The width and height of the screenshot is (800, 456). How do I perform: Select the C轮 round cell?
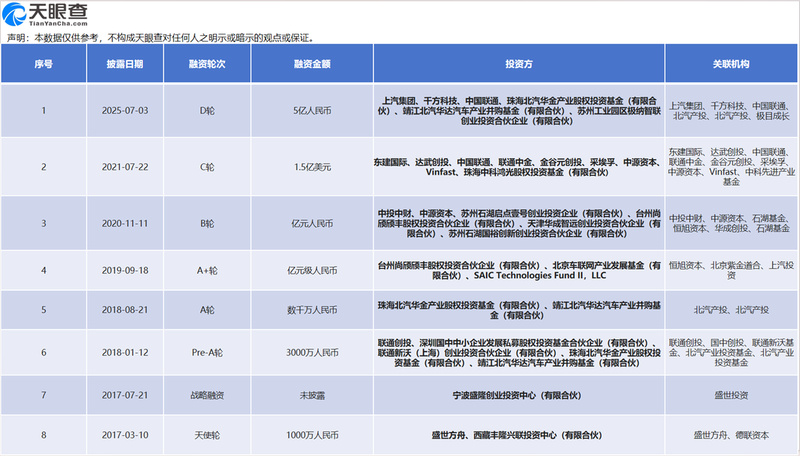click(x=207, y=167)
